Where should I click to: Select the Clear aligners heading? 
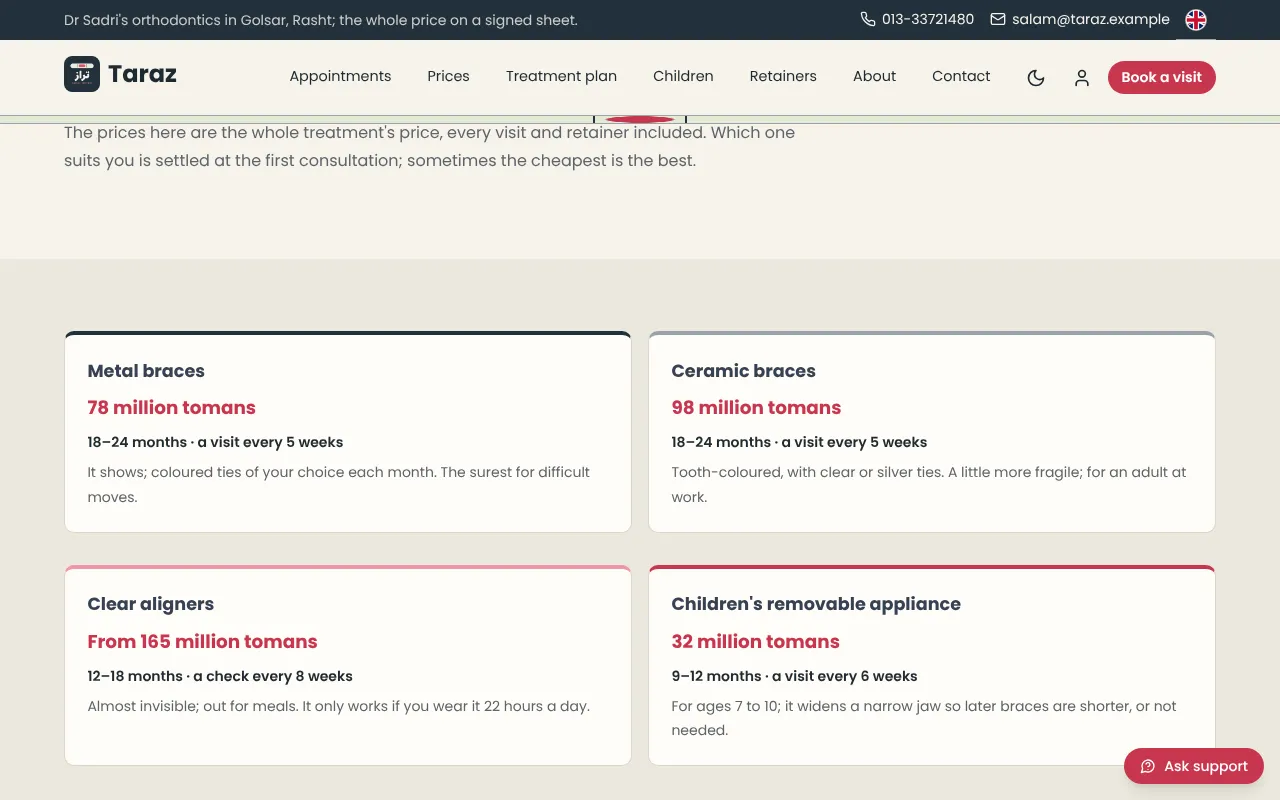coord(151,604)
